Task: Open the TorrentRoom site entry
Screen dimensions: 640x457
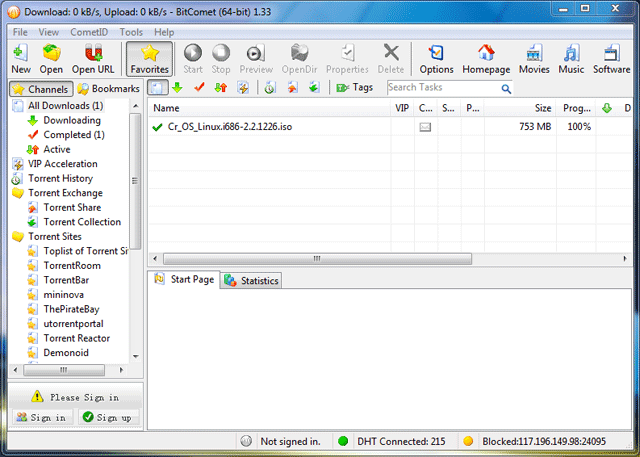Action: coord(72,266)
